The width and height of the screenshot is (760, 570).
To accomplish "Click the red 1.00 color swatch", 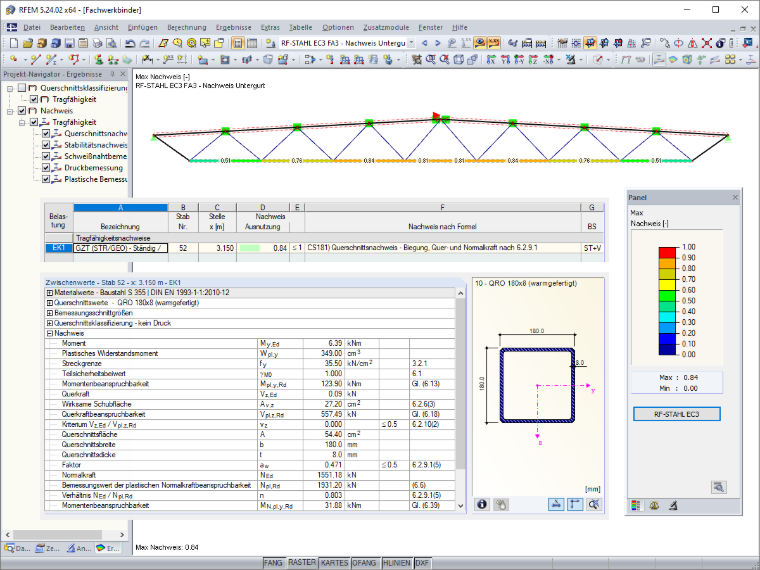I will [667, 252].
